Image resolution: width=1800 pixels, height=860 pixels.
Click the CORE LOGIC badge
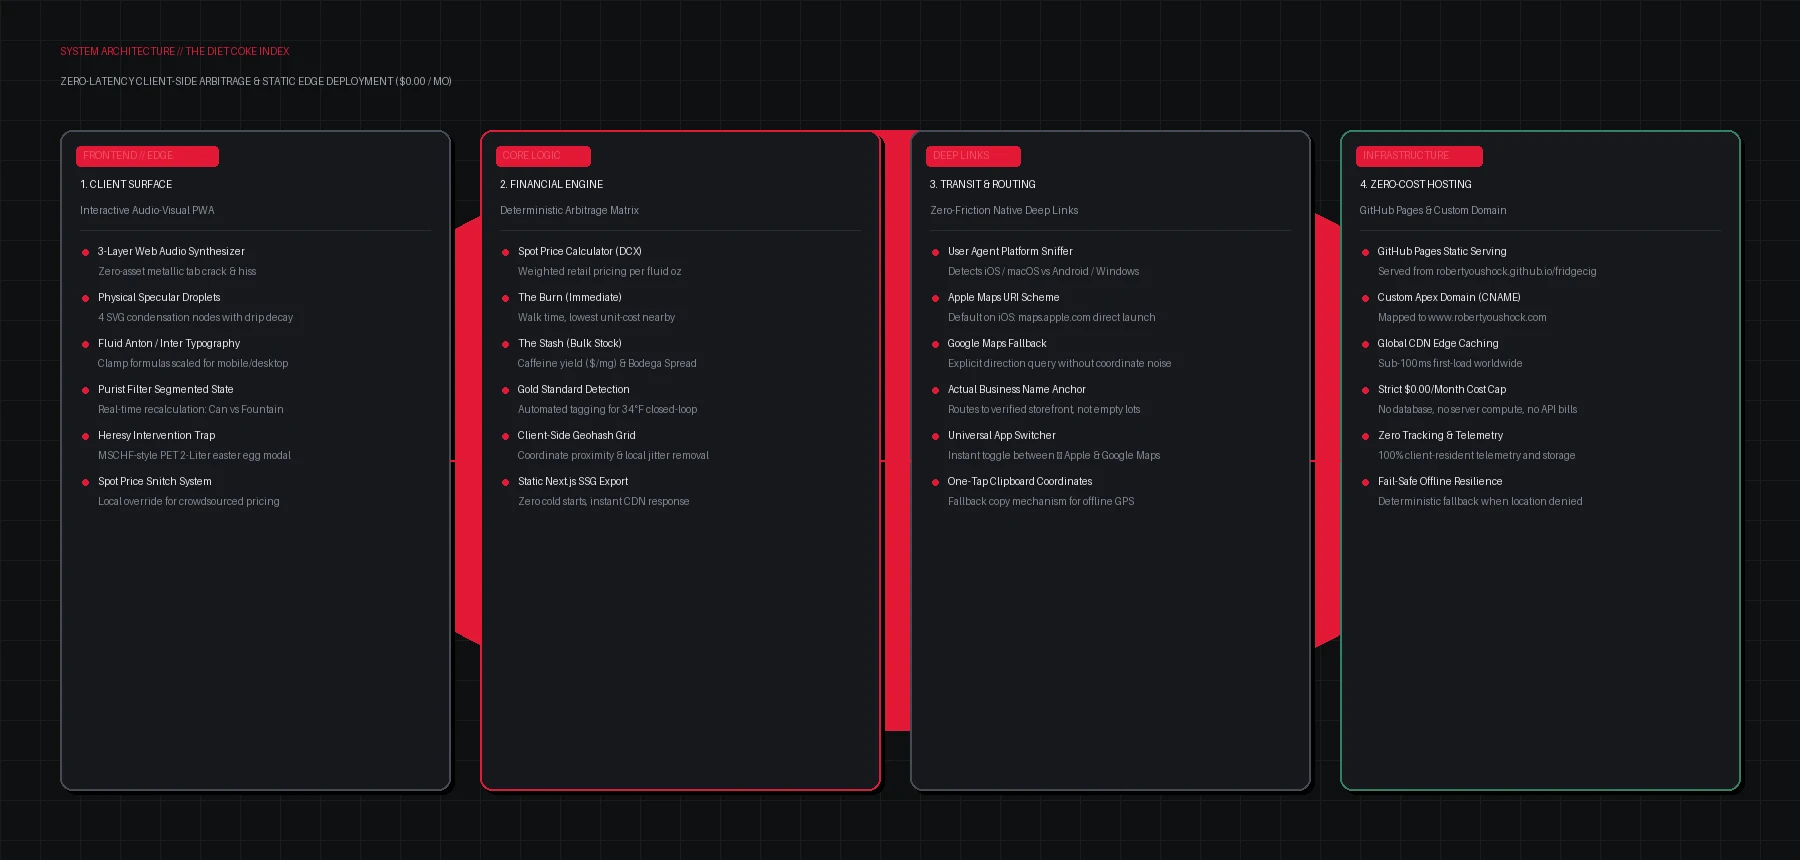pos(543,156)
